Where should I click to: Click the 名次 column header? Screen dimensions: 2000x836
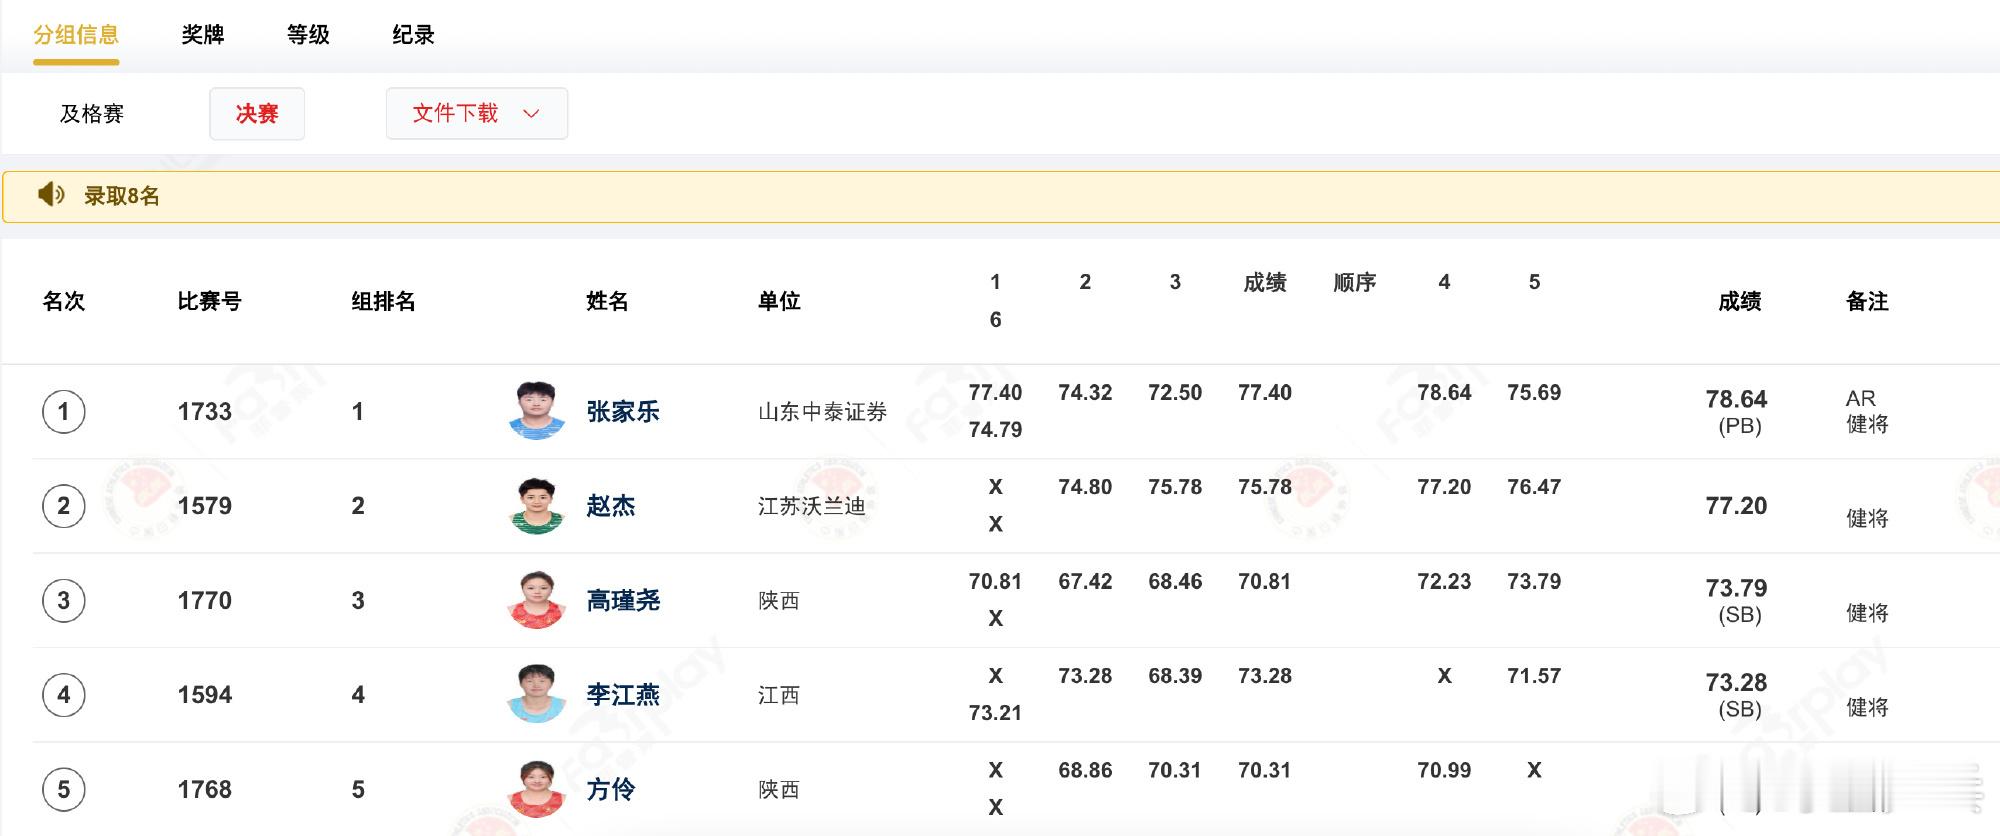point(64,301)
